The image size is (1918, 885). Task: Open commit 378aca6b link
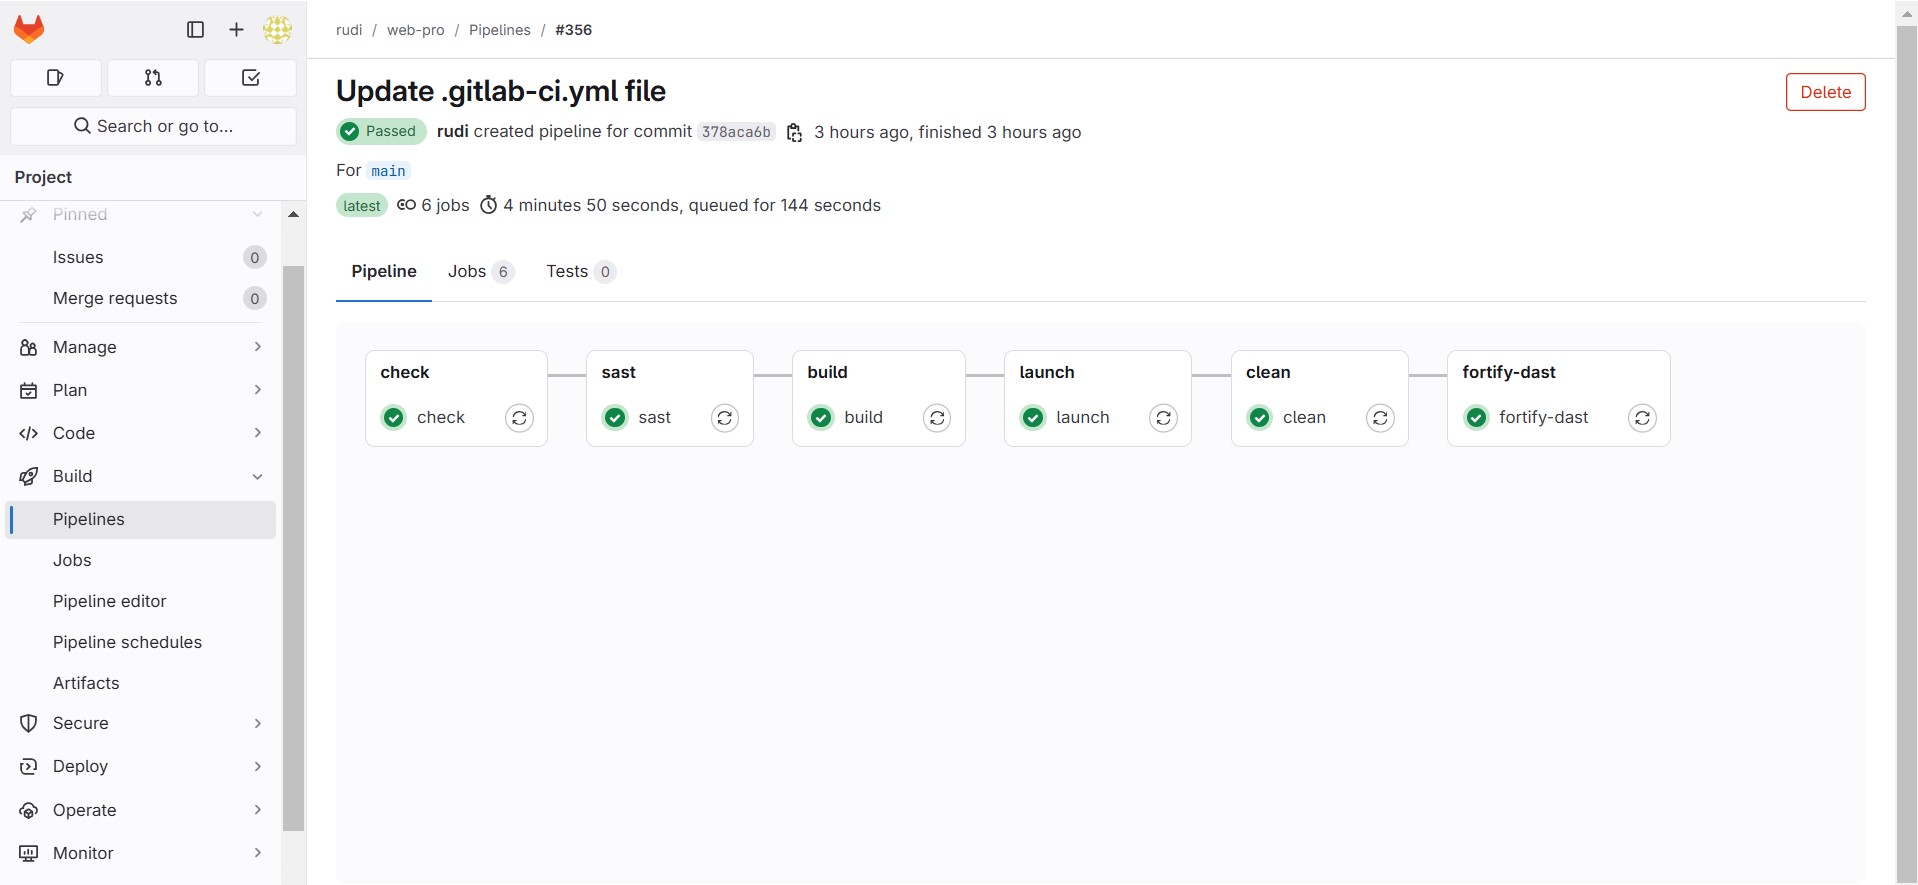click(736, 132)
